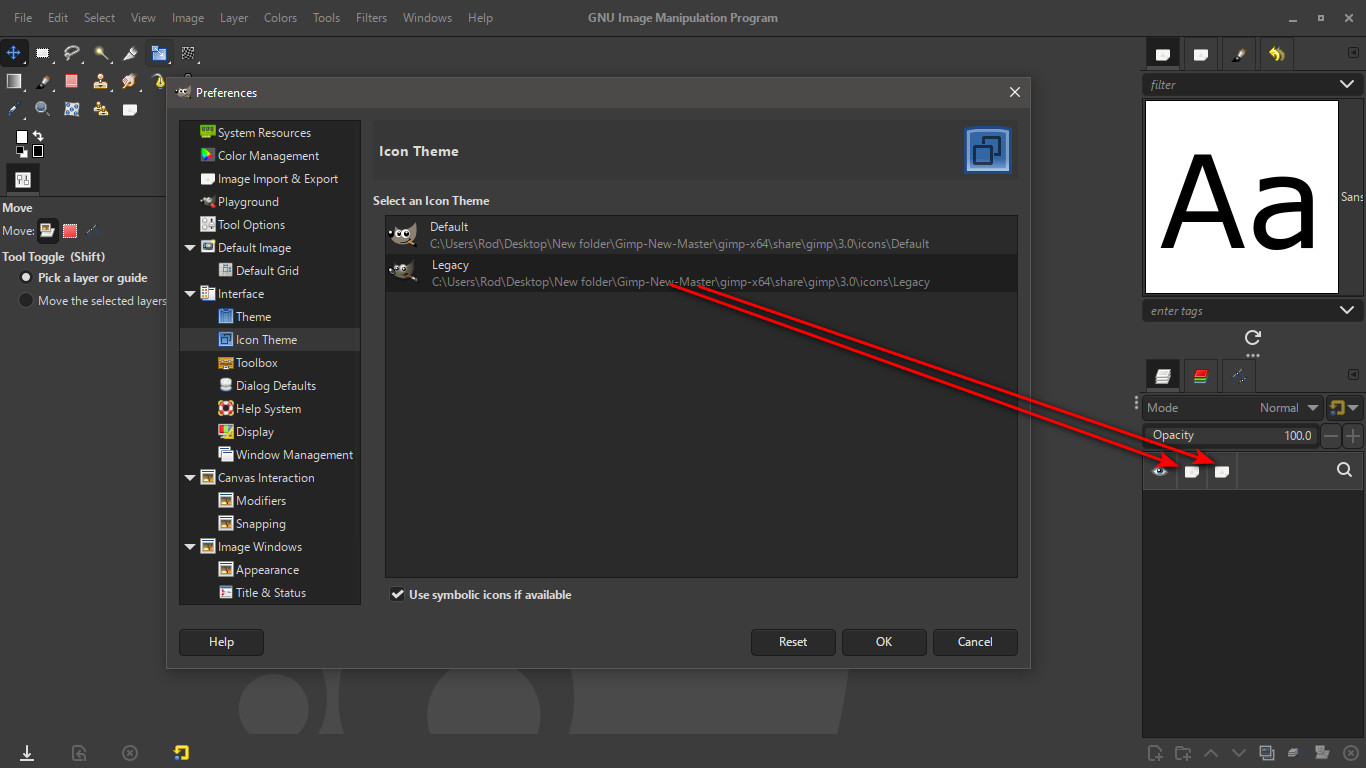Click the Help button in Preferences
This screenshot has height=768, width=1366.
pos(221,642)
